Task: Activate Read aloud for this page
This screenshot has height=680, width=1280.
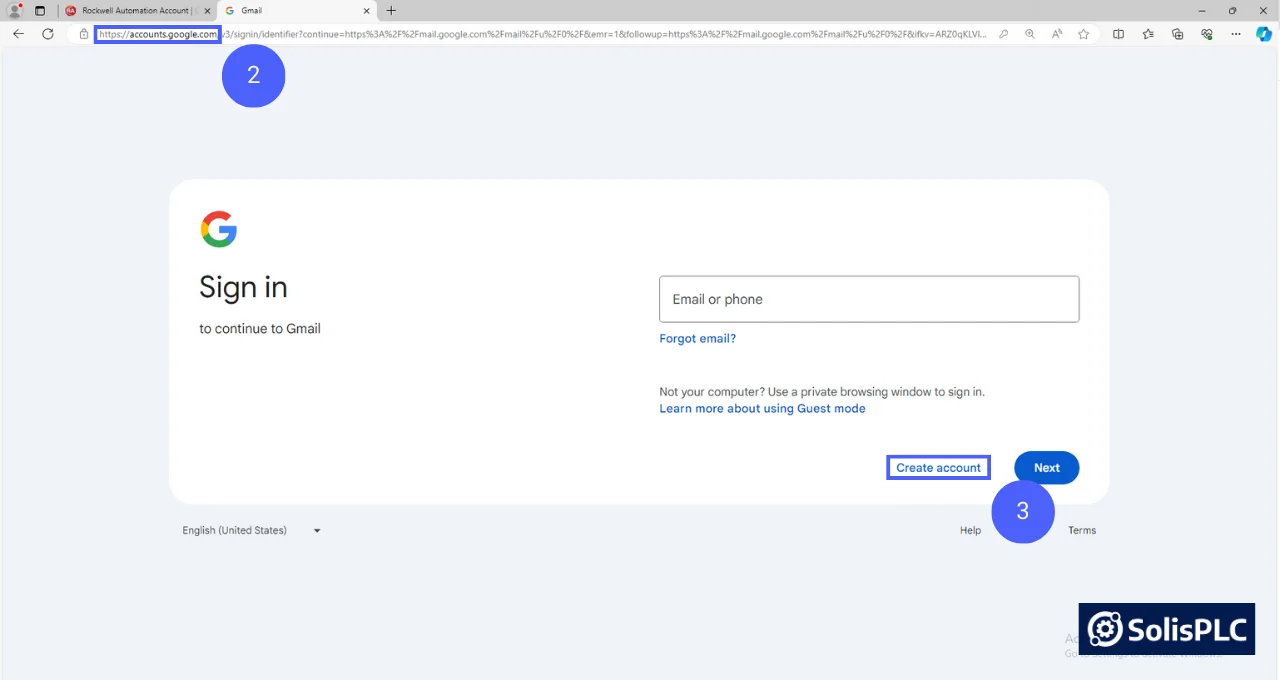Action: coord(1057,33)
